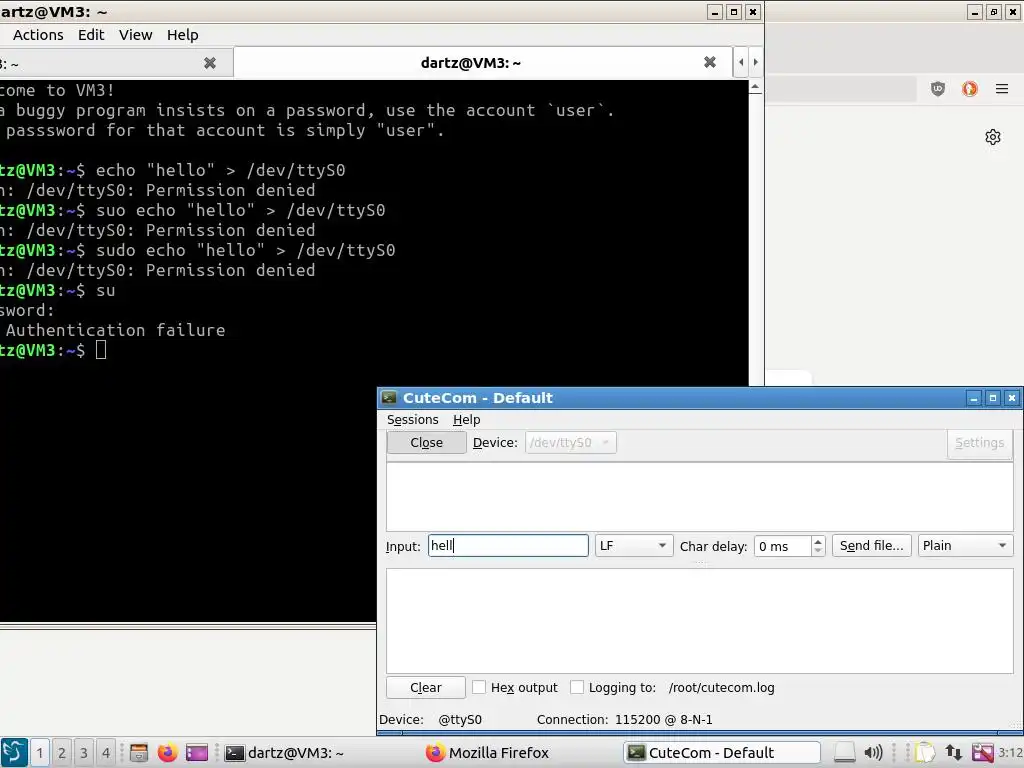Switch to workspace 3
Image resolution: width=1024 pixels, height=768 pixels.
84,752
